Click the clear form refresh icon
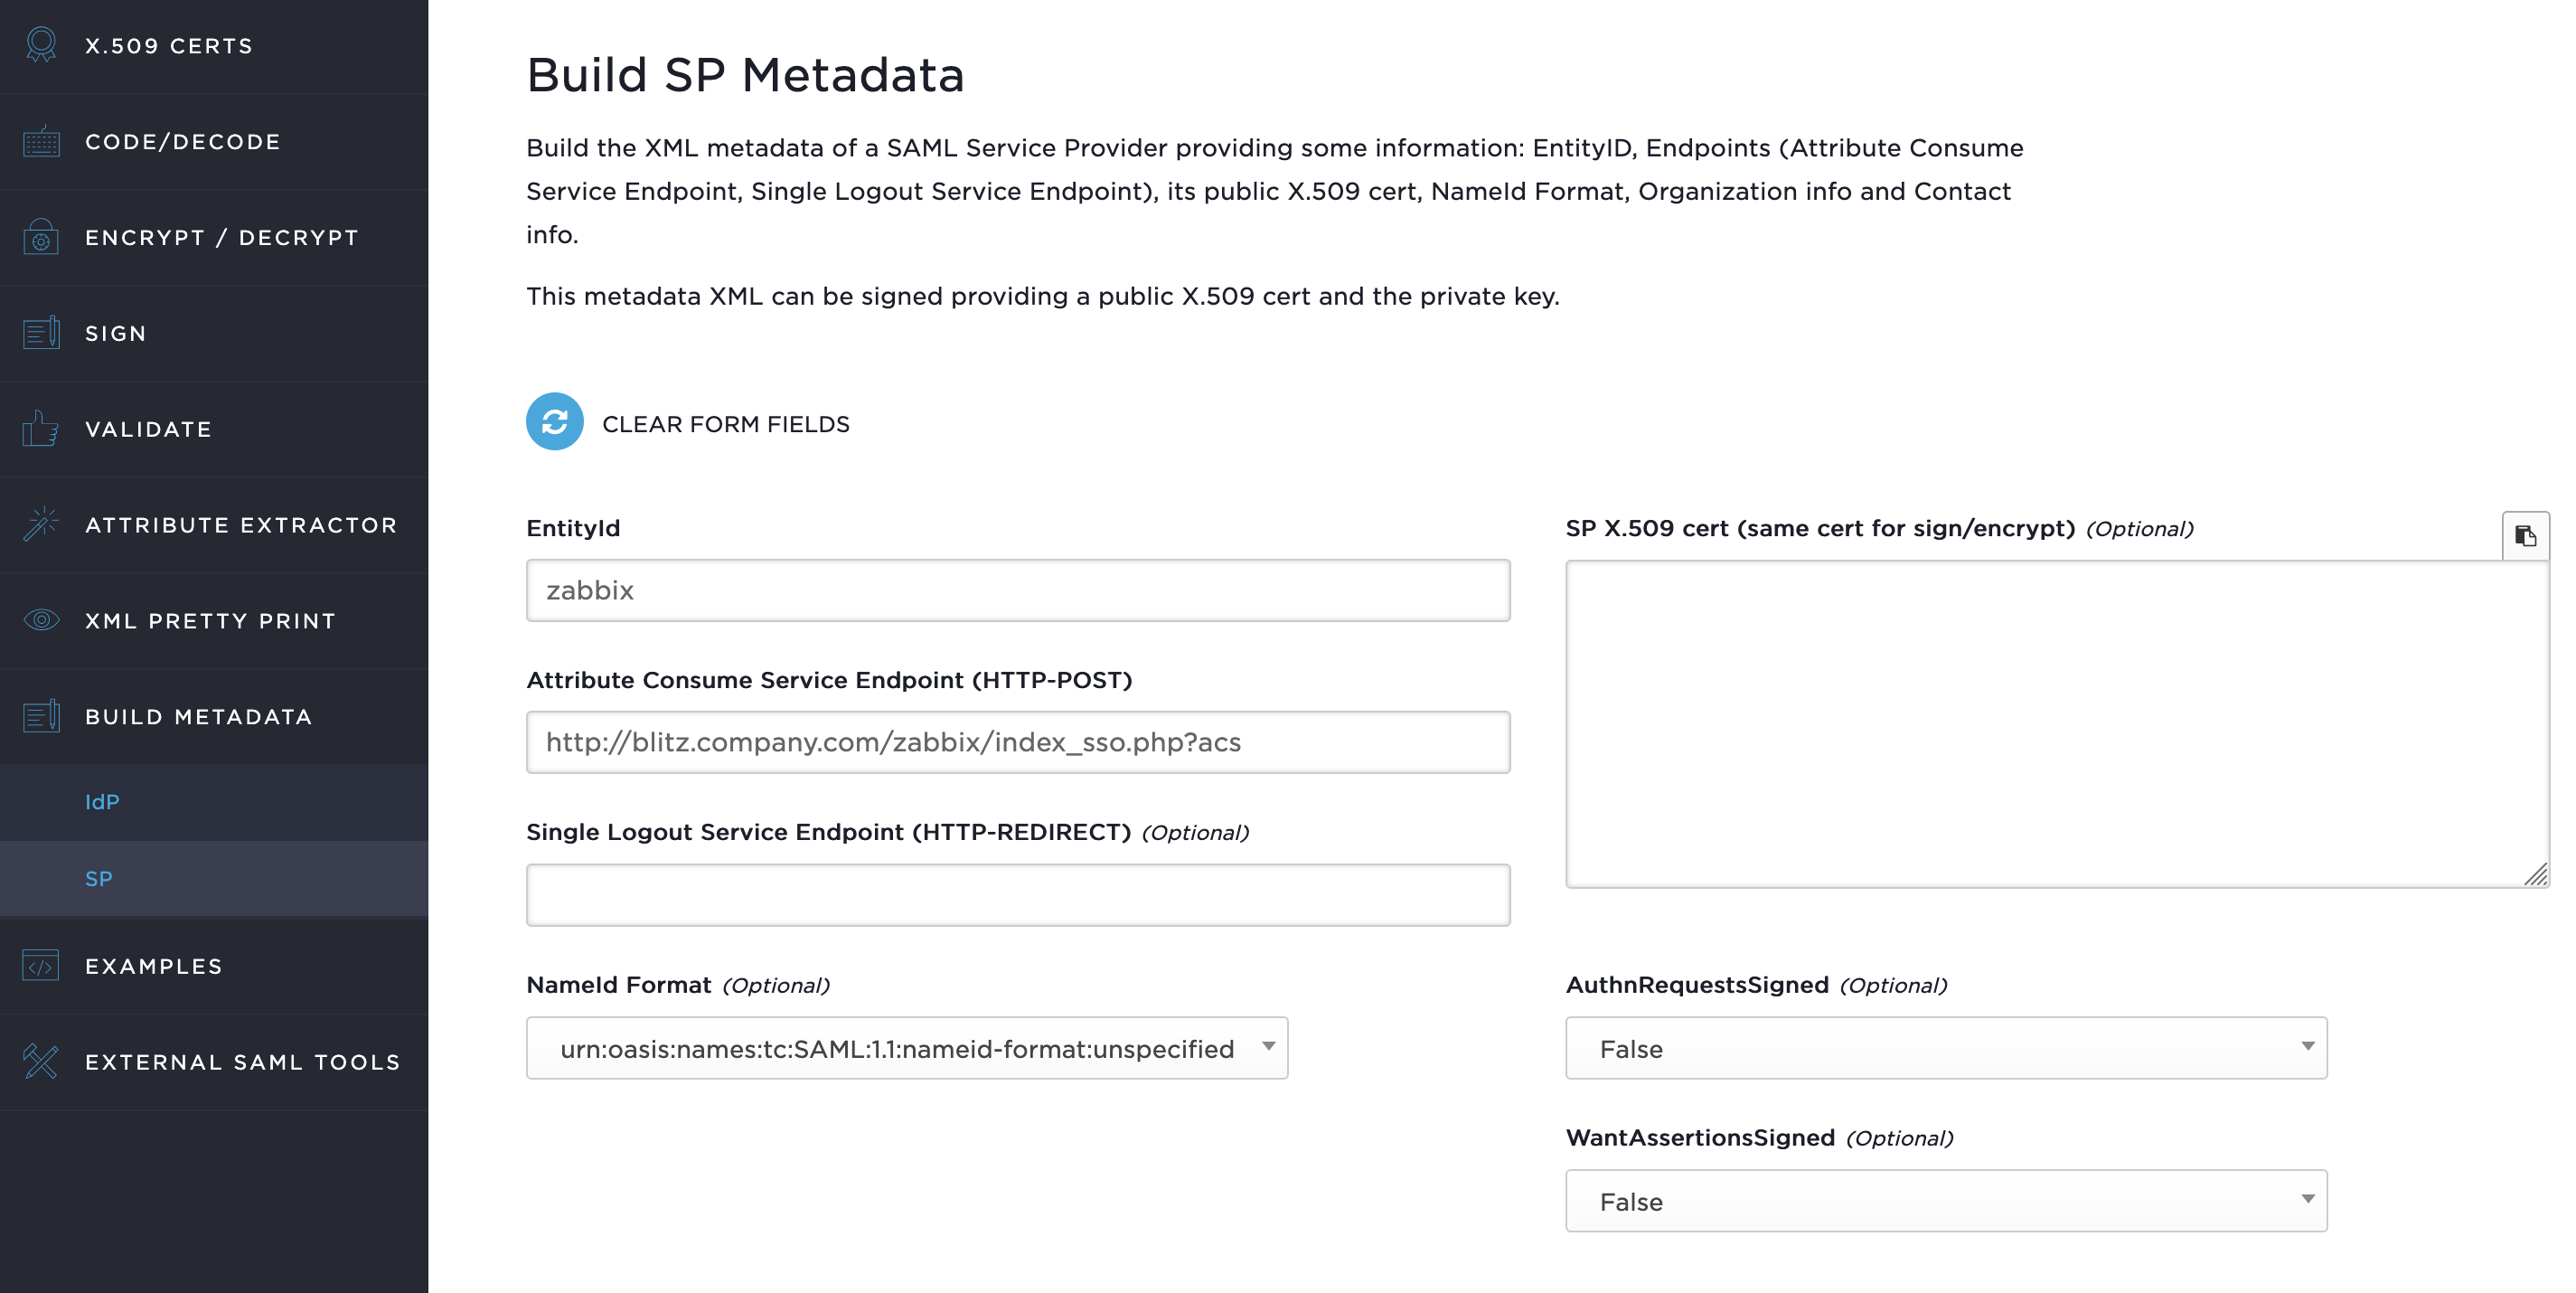The width and height of the screenshot is (2576, 1293). click(x=554, y=422)
